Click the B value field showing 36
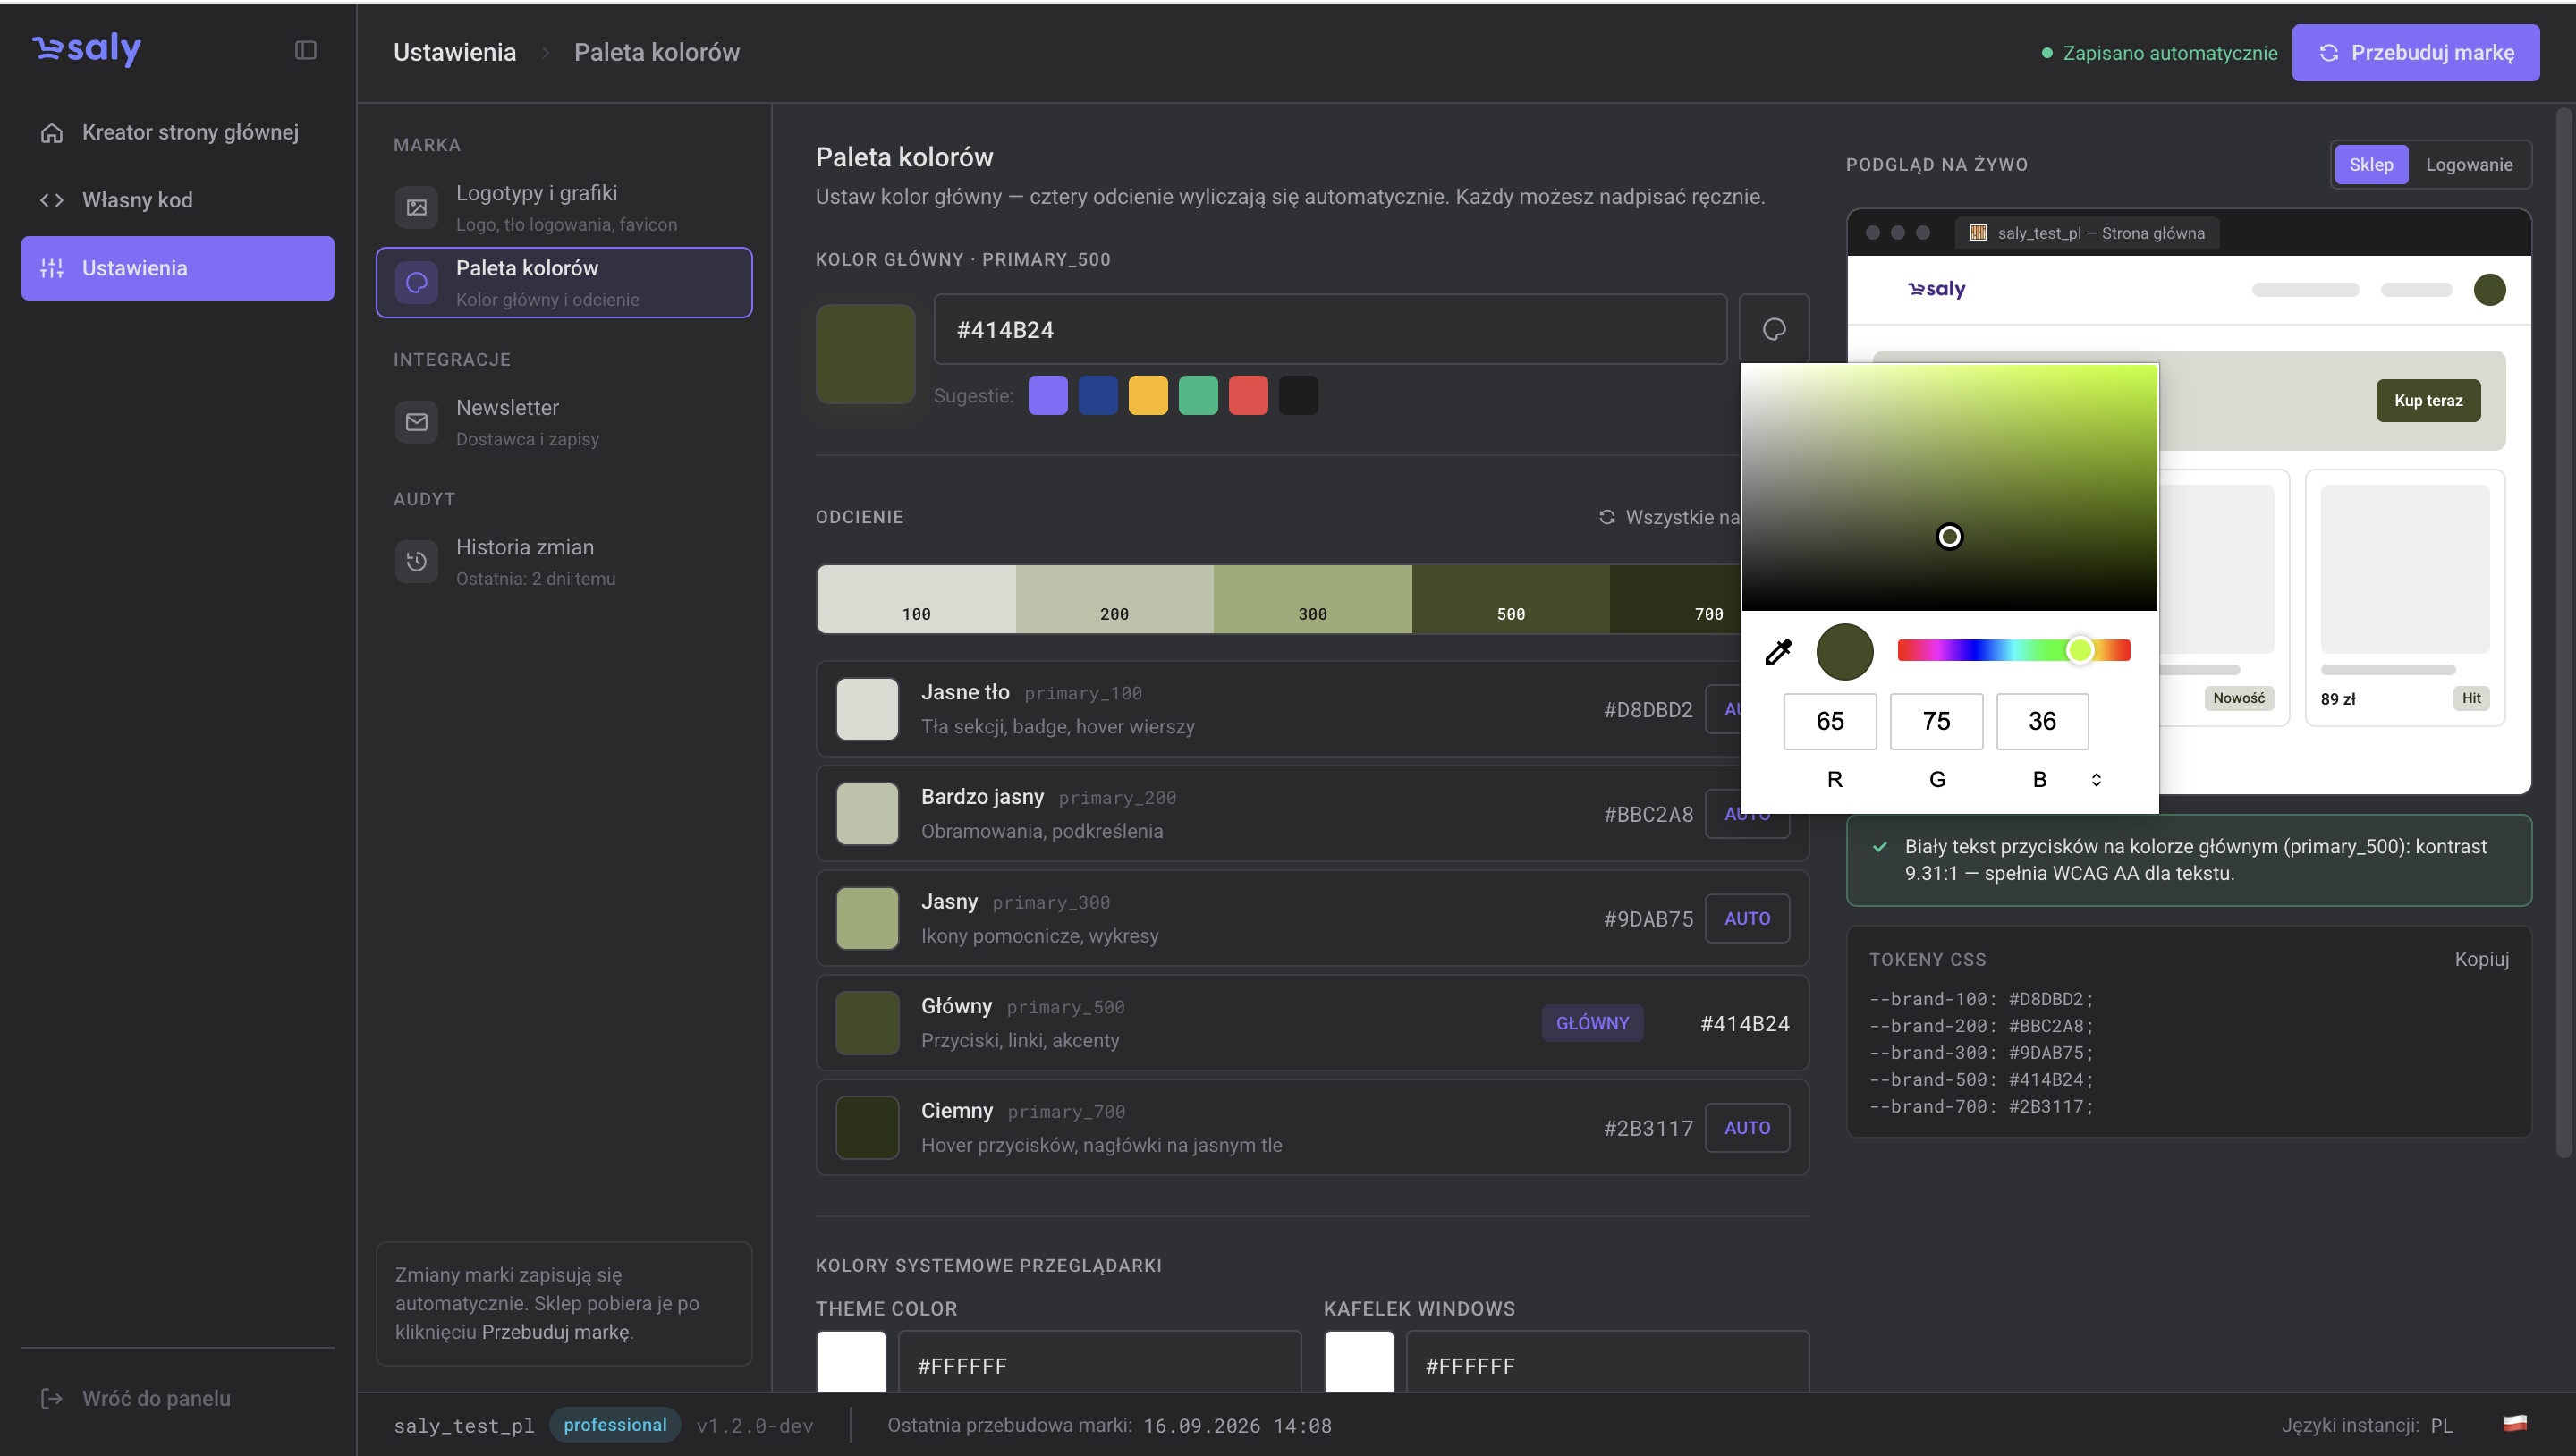This screenshot has width=2576, height=1456. pos(2042,721)
